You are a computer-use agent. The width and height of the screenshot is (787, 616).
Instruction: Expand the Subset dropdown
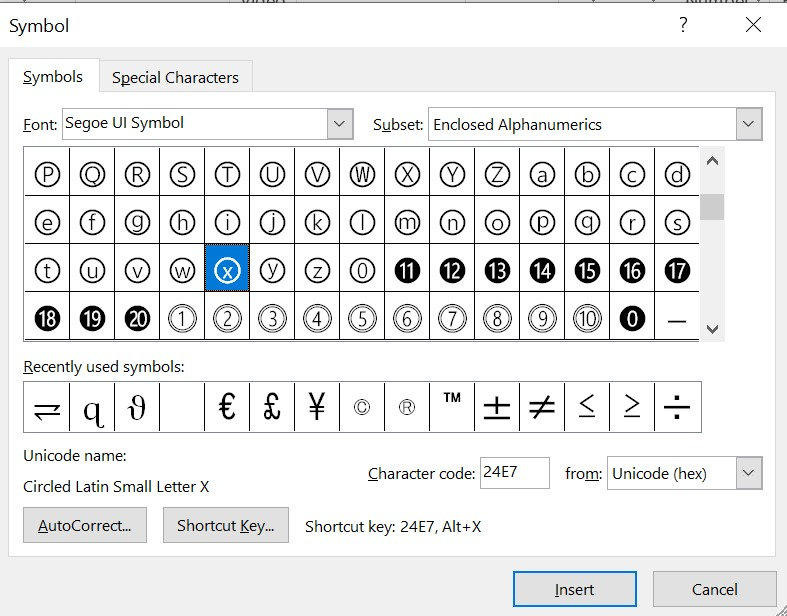coord(749,125)
